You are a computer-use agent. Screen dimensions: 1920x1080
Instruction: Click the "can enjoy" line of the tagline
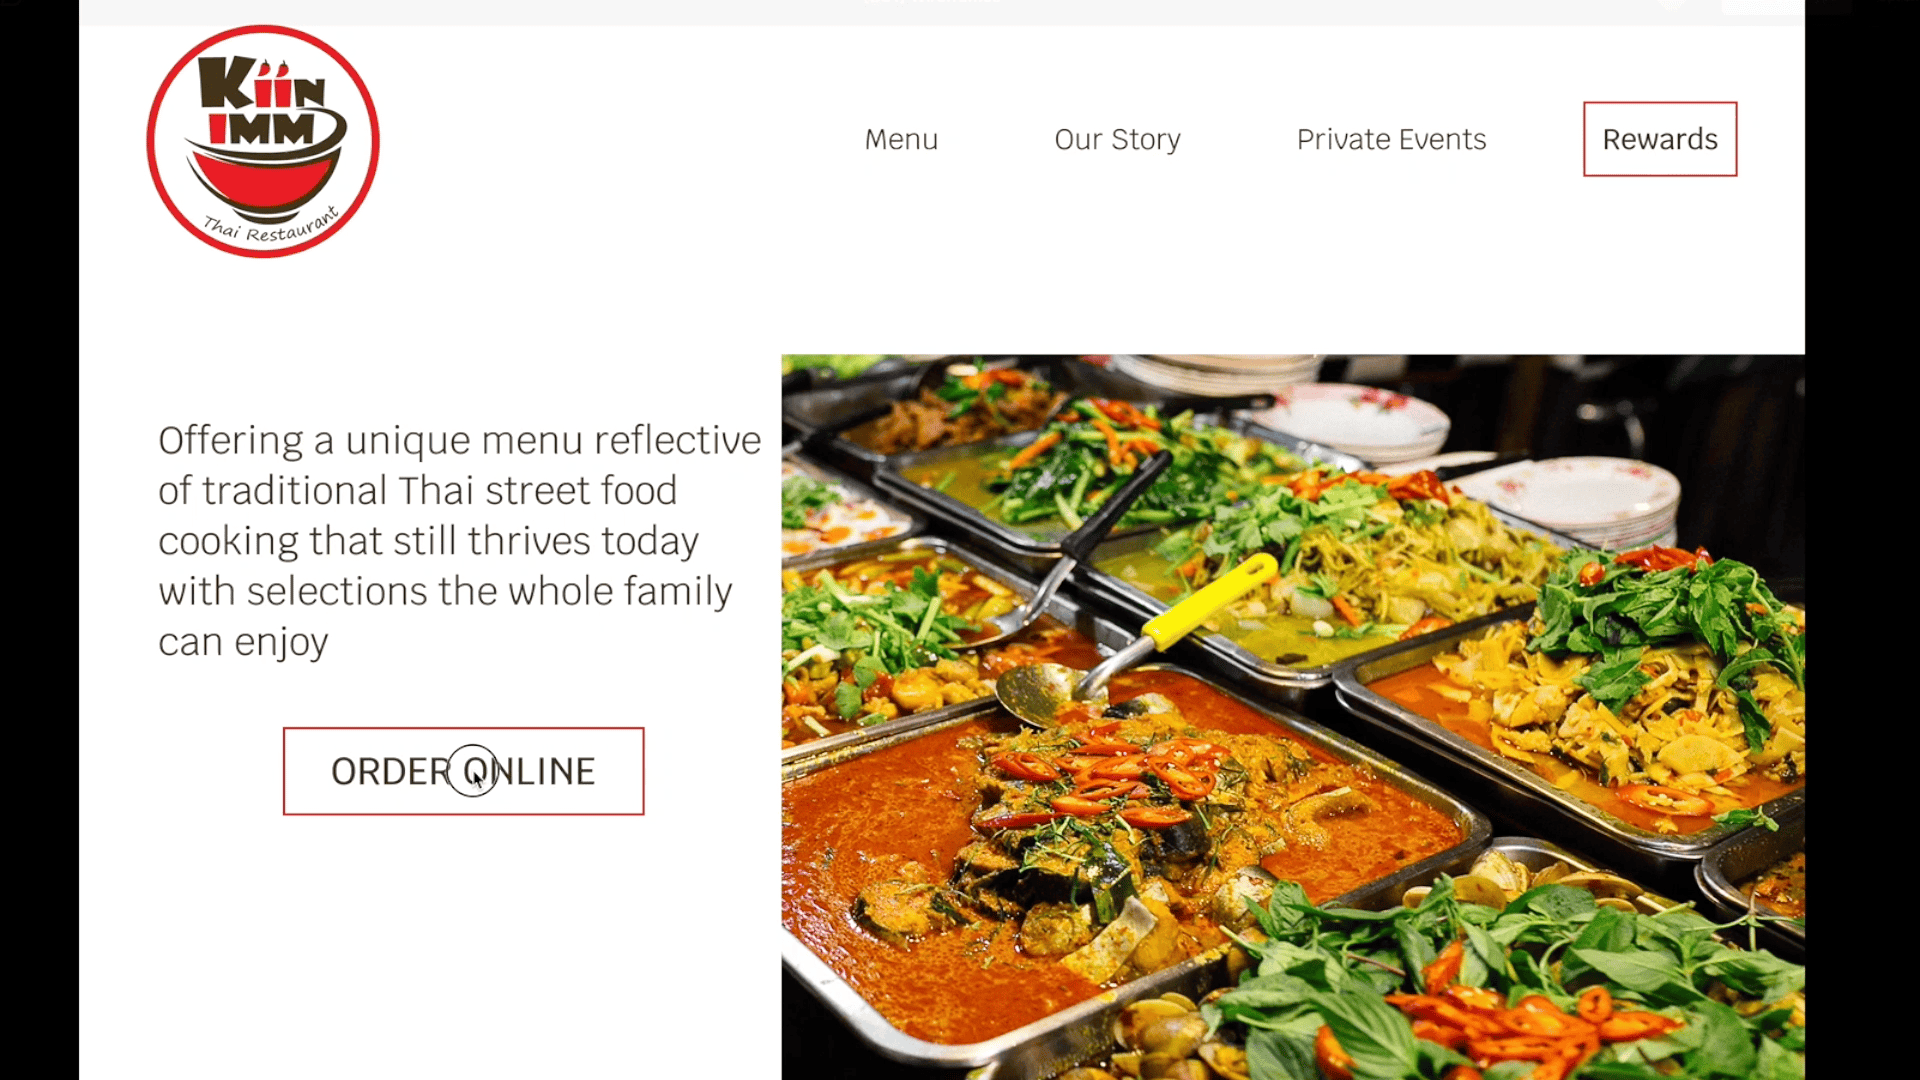click(x=243, y=642)
